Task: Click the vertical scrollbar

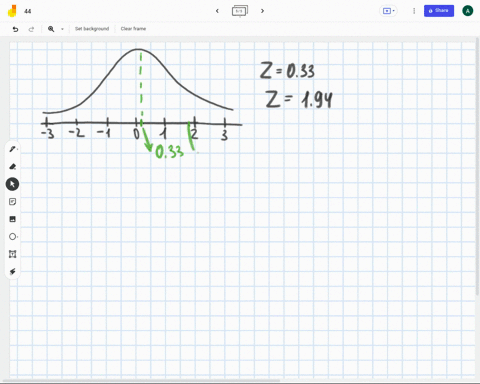Action: pyautogui.click(x=478, y=167)
